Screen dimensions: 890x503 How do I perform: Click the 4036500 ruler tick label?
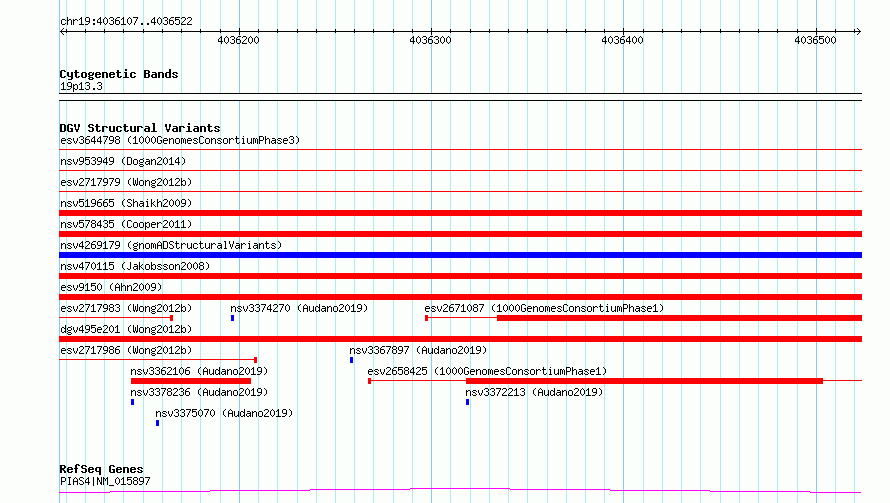pos(815,40)
